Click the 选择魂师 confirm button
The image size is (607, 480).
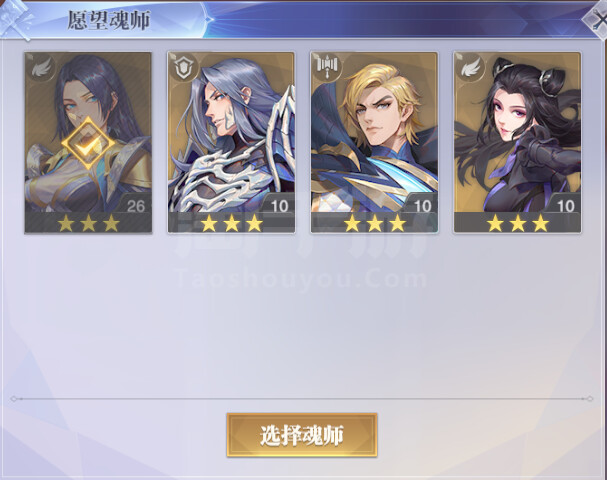[x=302, y=435]
